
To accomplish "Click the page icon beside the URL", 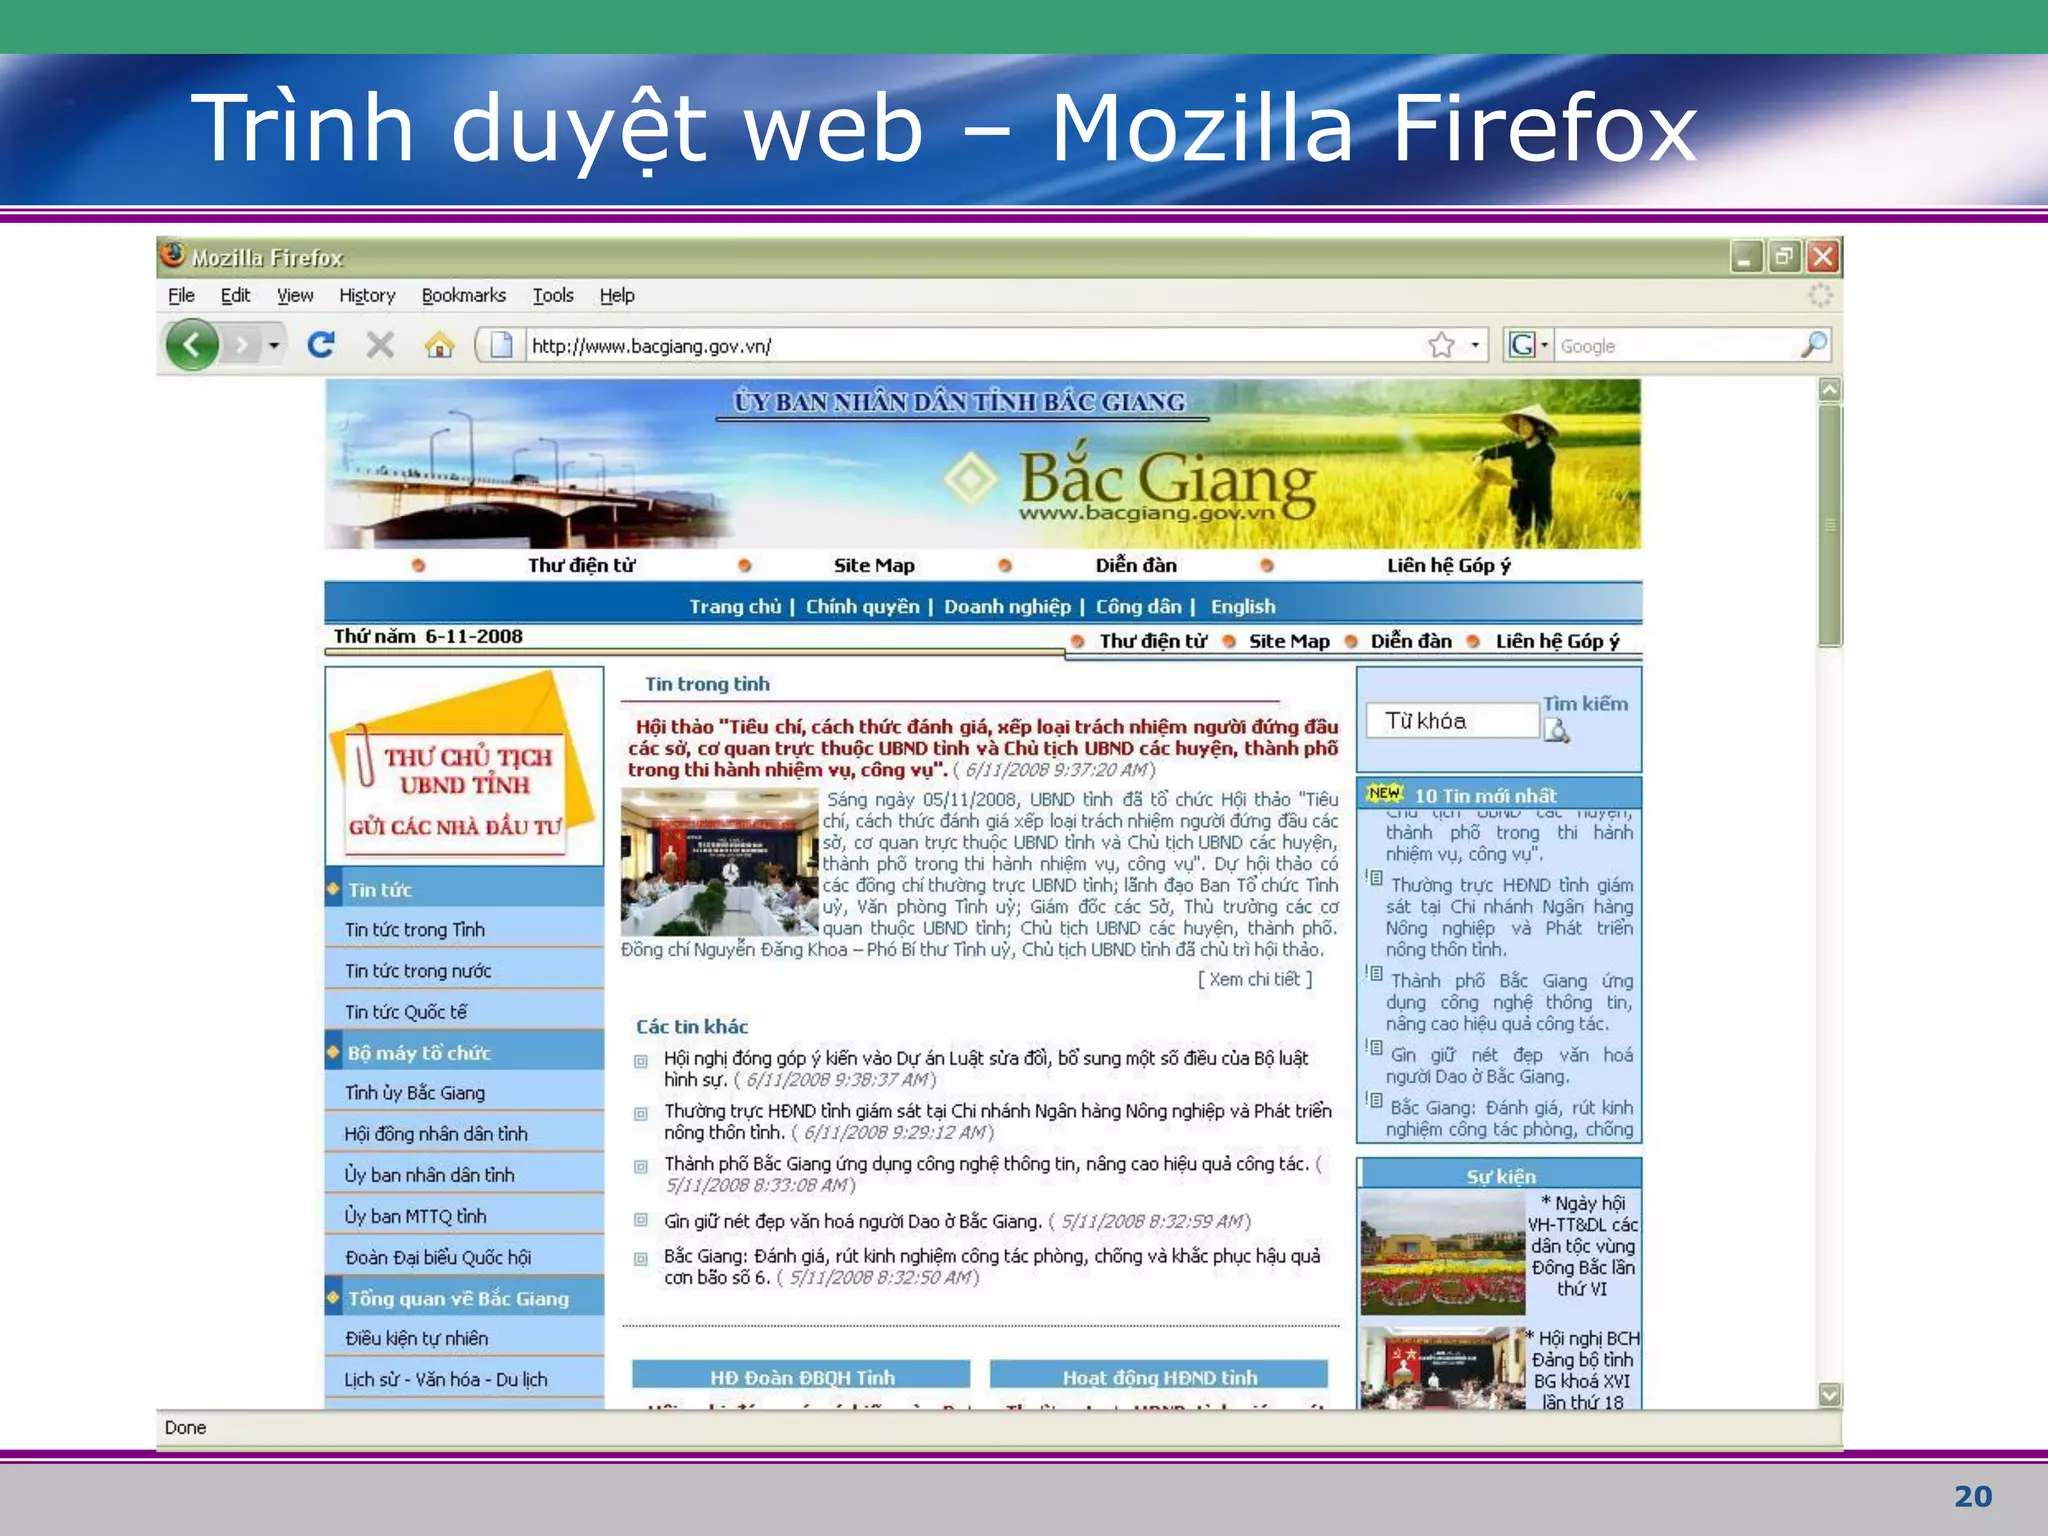I will tap(502, 346).
